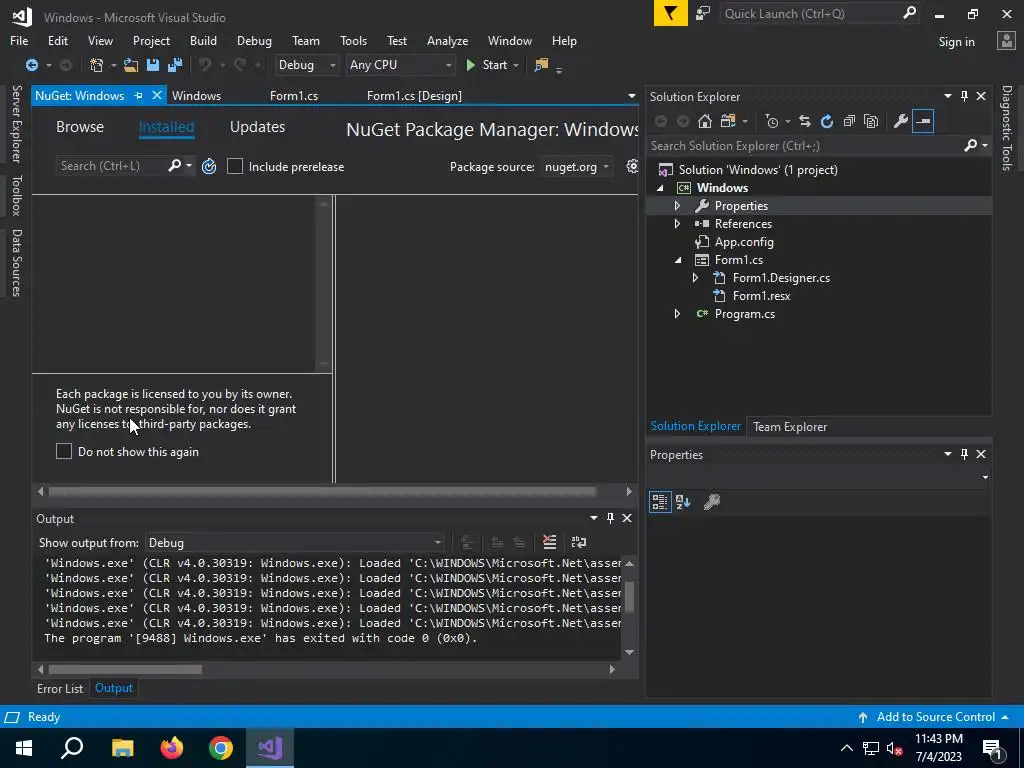Open Properties via the wrench icon in Solution Explorer

point(901,121)
